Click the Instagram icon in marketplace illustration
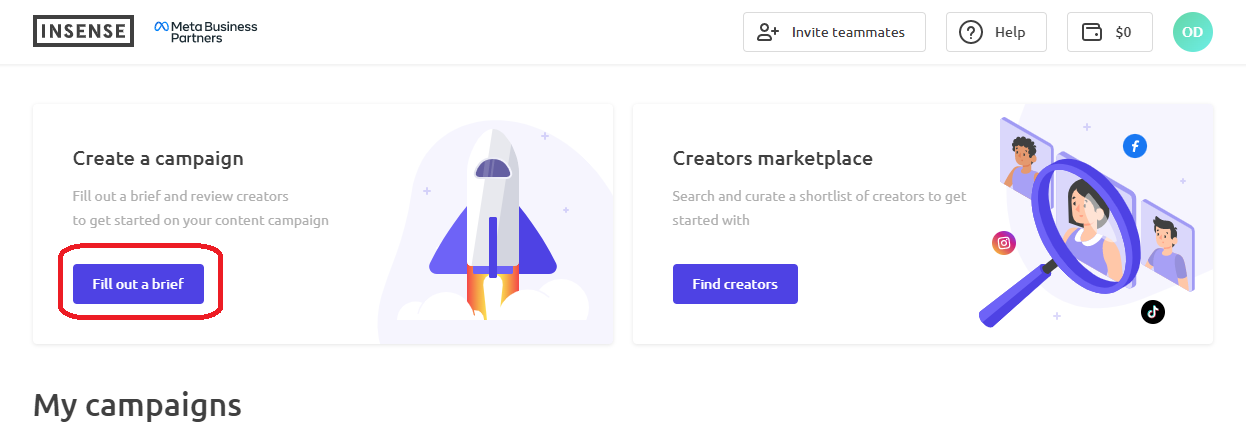This screenshot has height=439, width=1246. [x=1004, y=242]
